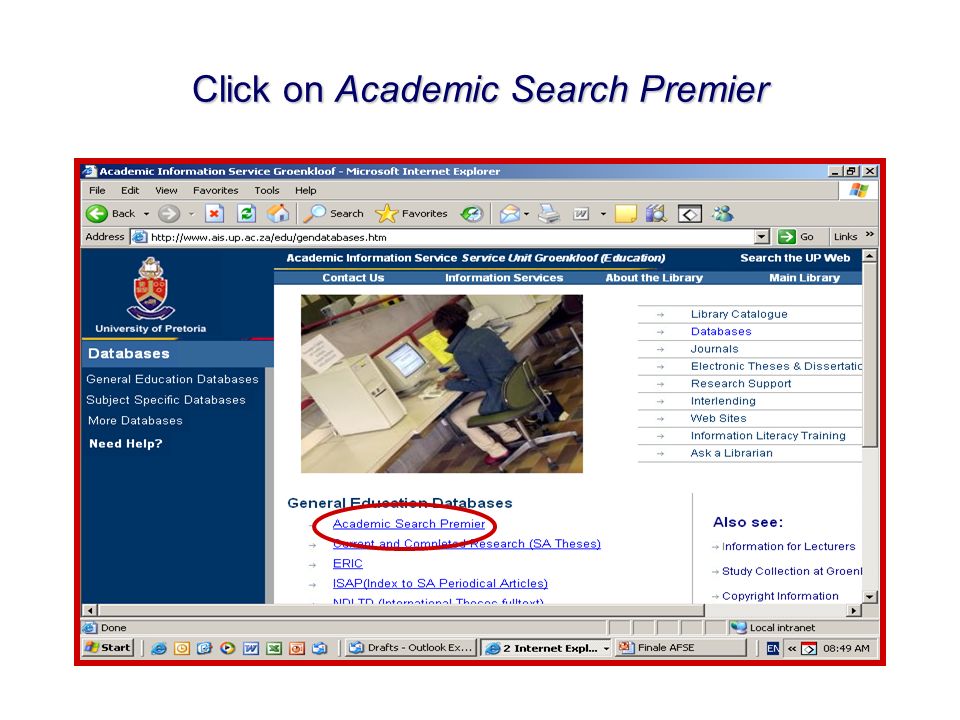Select Subject Specific Databases in sidebar
The width and height of the screenshot is (960, 720).
point(166,400)
